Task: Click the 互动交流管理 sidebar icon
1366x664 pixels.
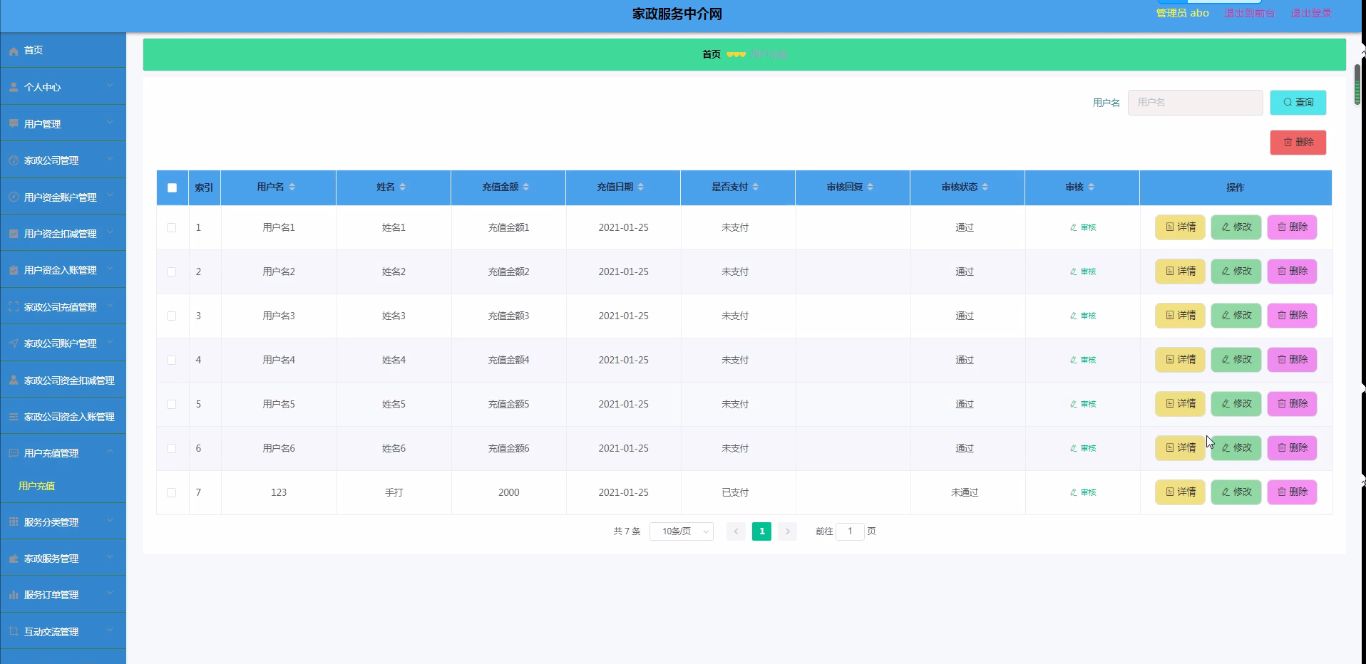Action: pyautogui.click(x=14, y=631)
